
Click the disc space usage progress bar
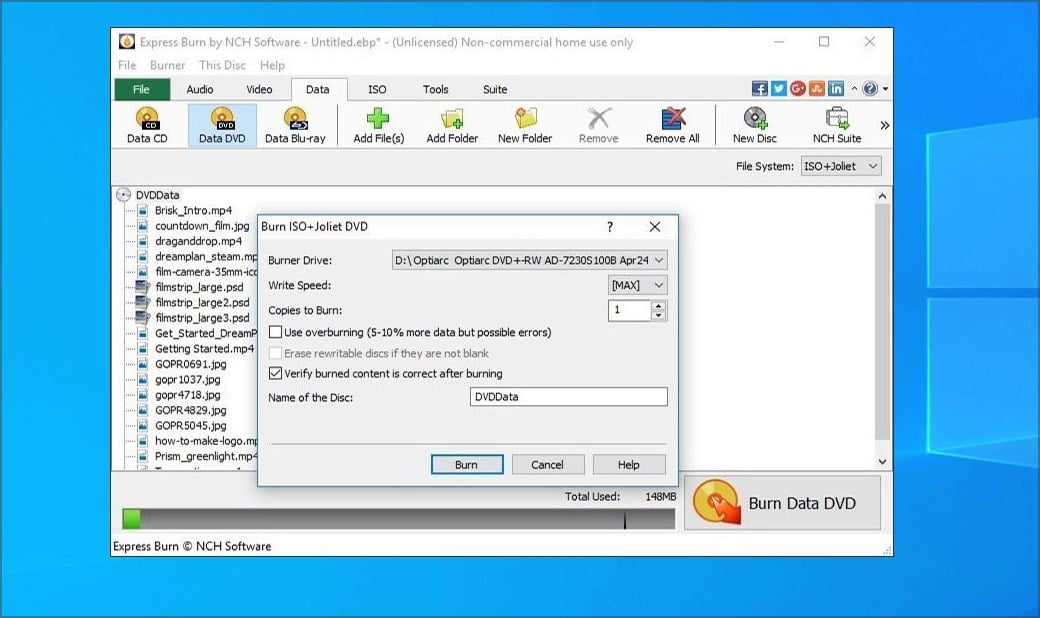coord(399,519)
